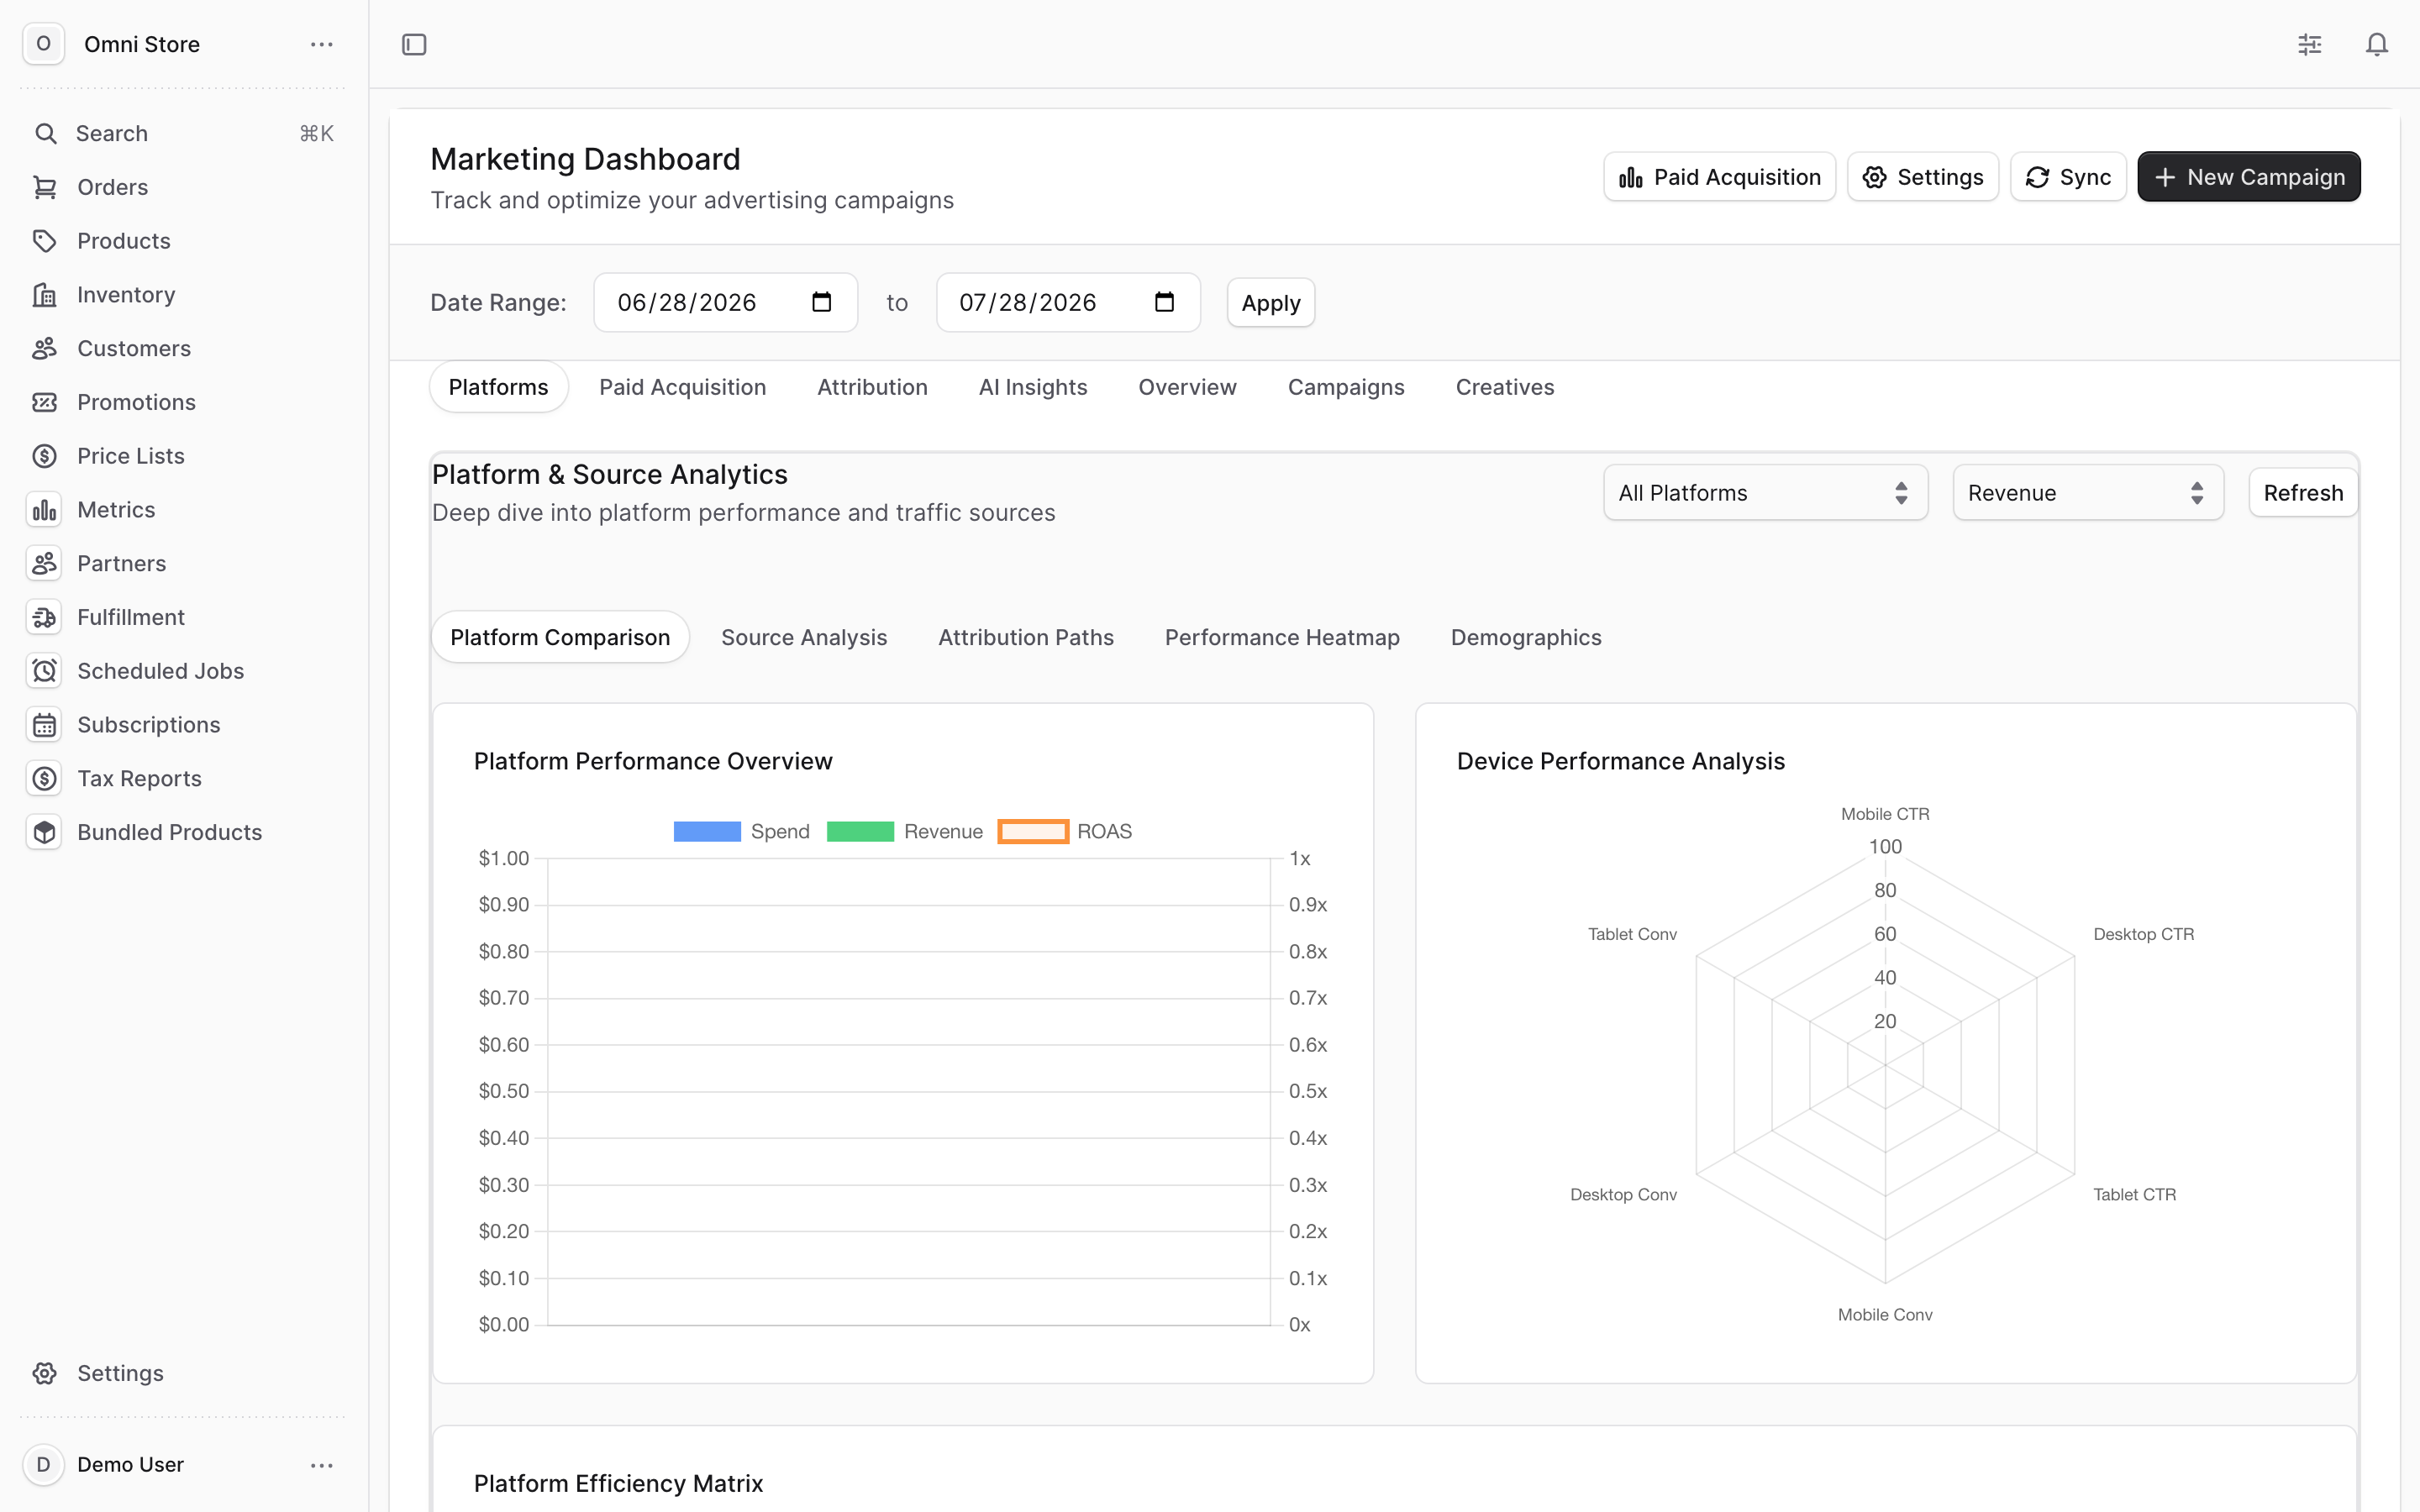Toggle ROAS series in chart legend
Viewport: 2420px width, 1512px height.
pos(1065,832)
